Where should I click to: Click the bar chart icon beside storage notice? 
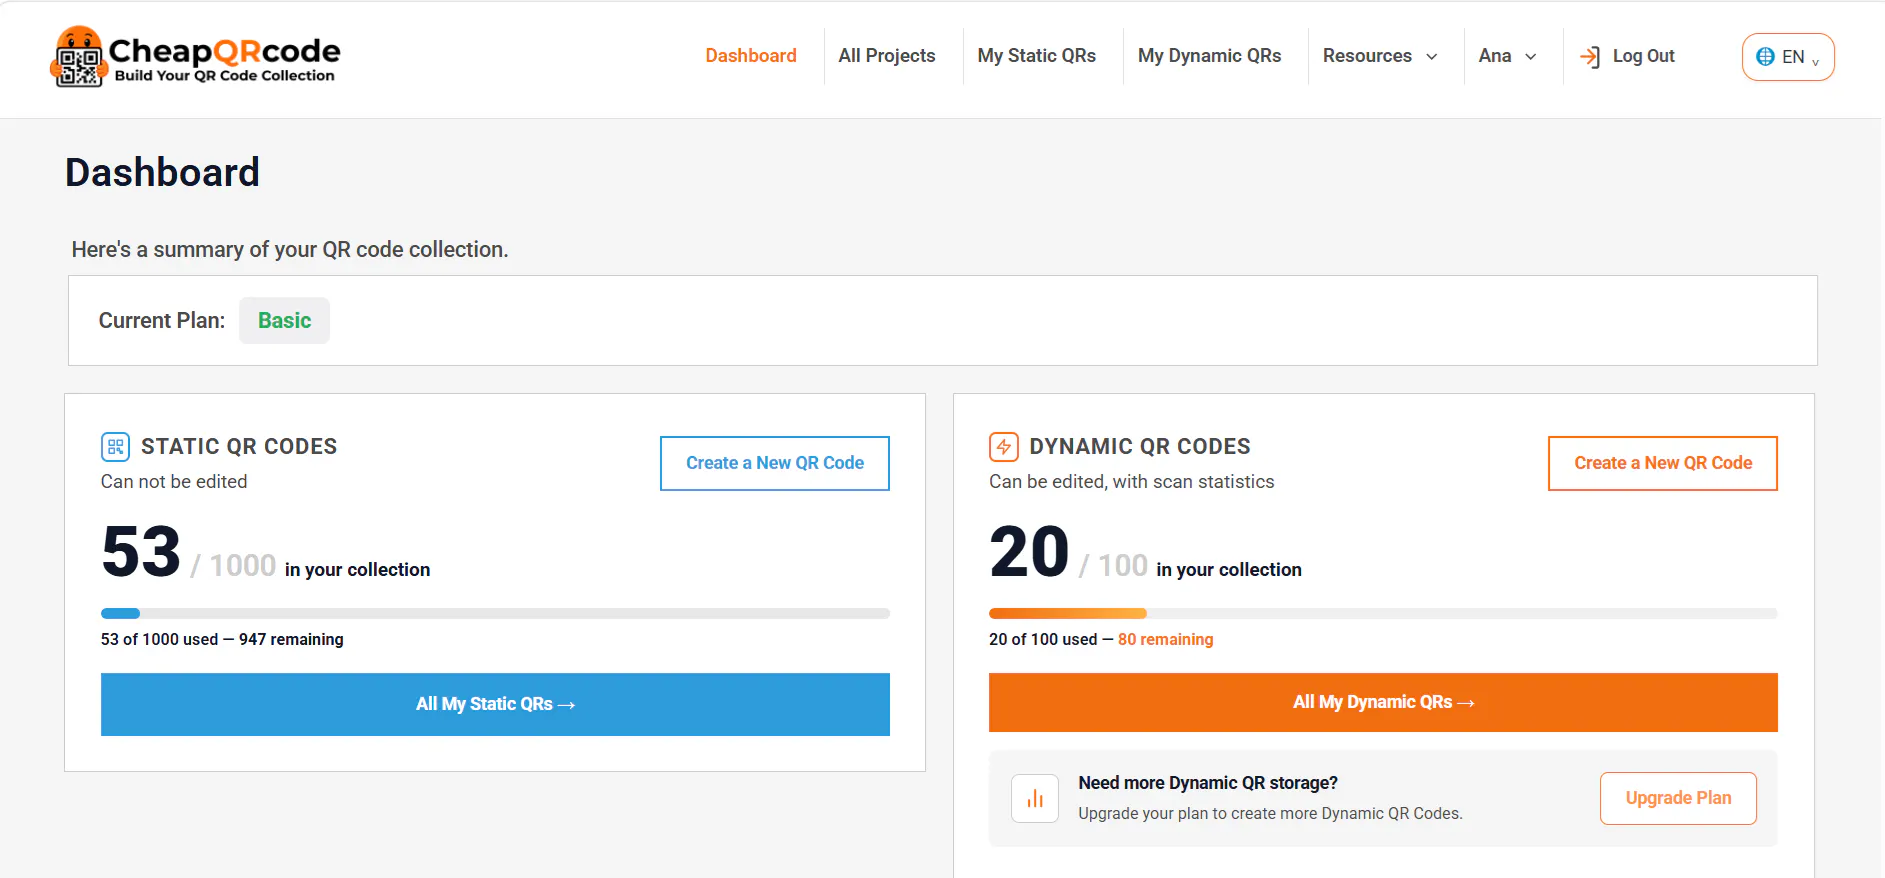coord(1034,798)
